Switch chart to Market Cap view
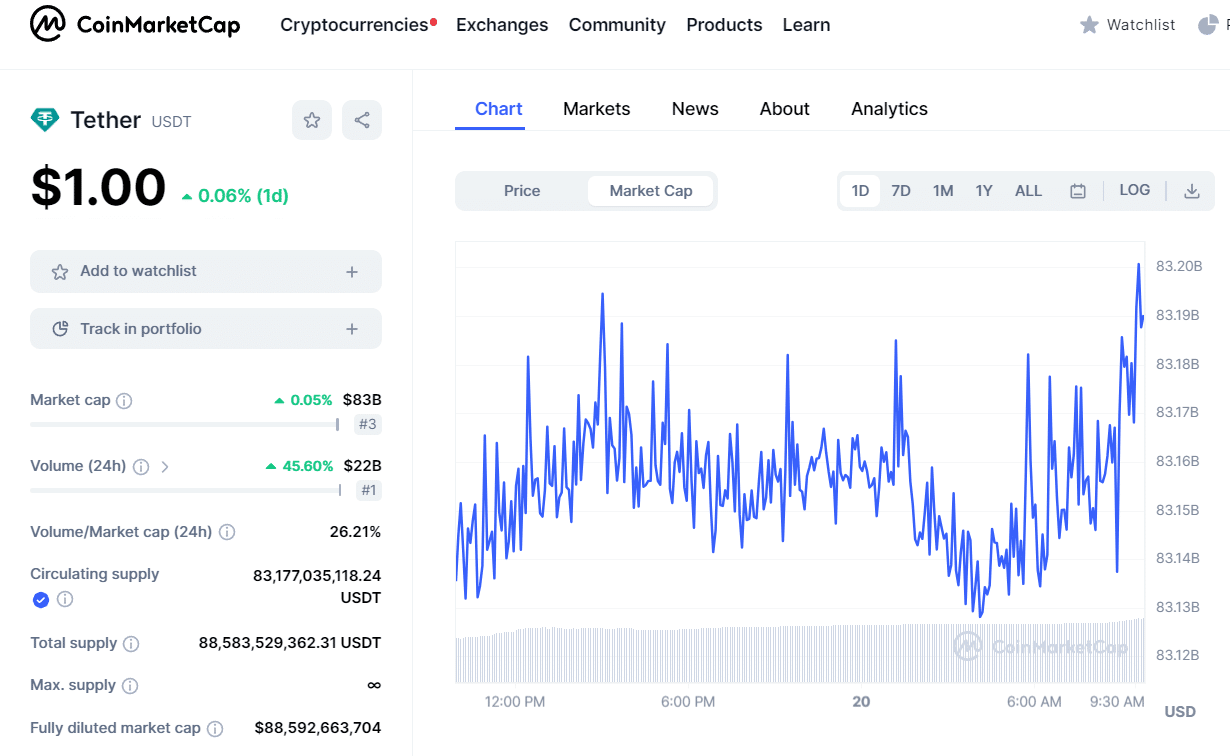The width and height of the screenshot is (1230, 756). (x=651, y=191)
